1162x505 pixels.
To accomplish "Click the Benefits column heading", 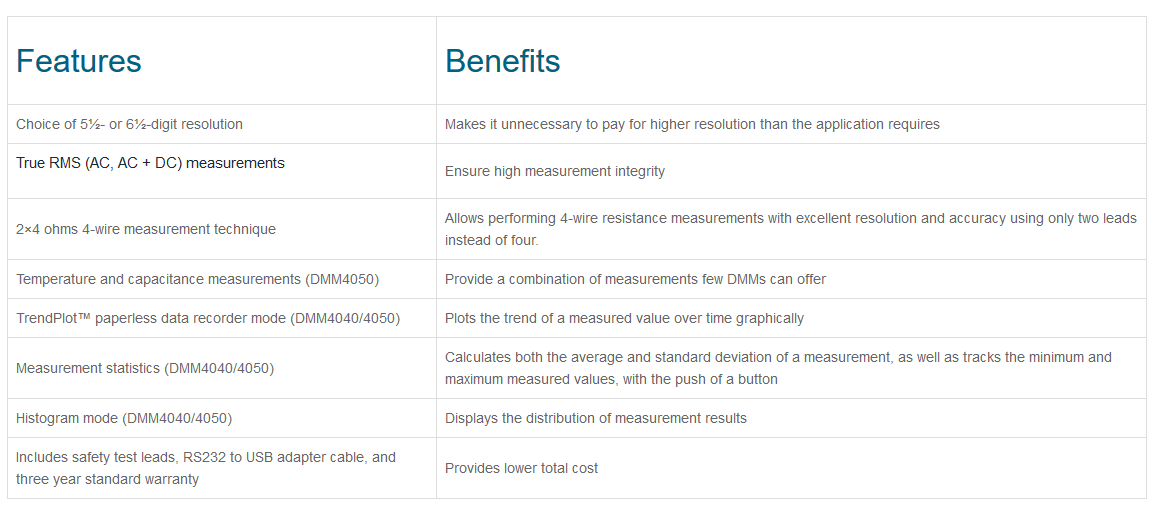I will click(502, 61).
